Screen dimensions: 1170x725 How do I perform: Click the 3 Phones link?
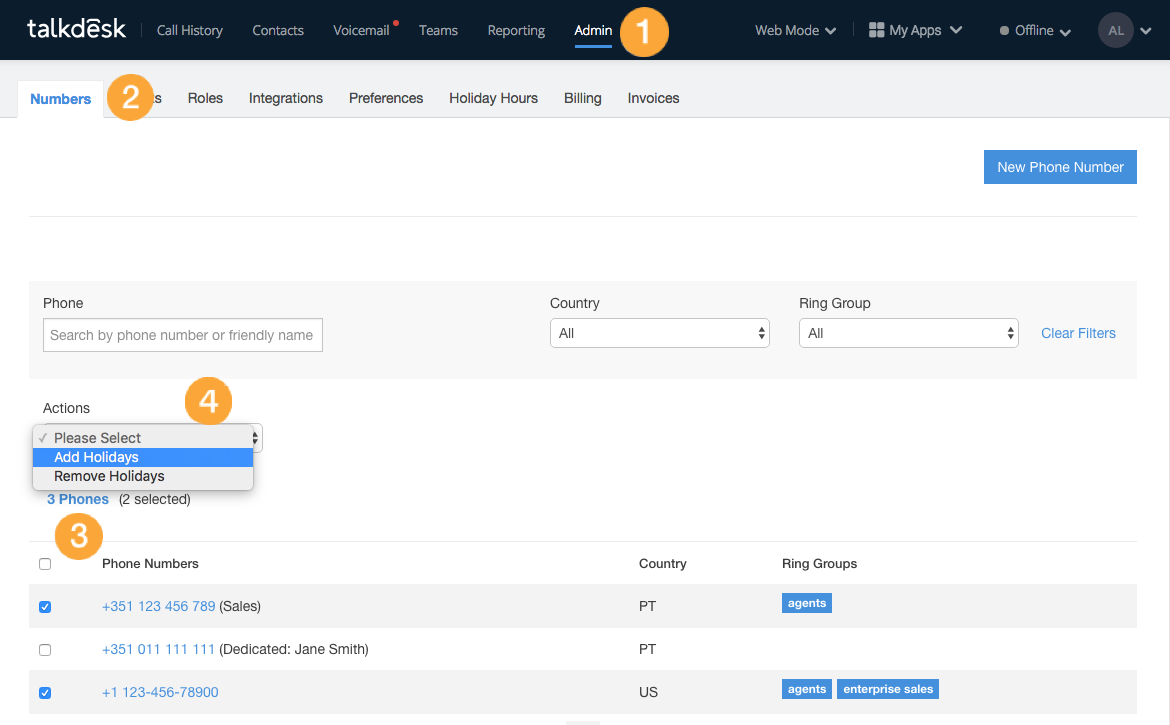[78, 500]
